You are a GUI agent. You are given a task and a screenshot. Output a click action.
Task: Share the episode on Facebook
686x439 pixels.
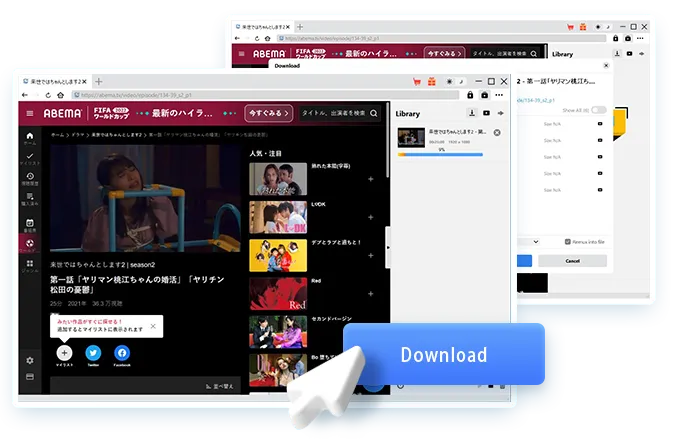click(x=122, y=353)
